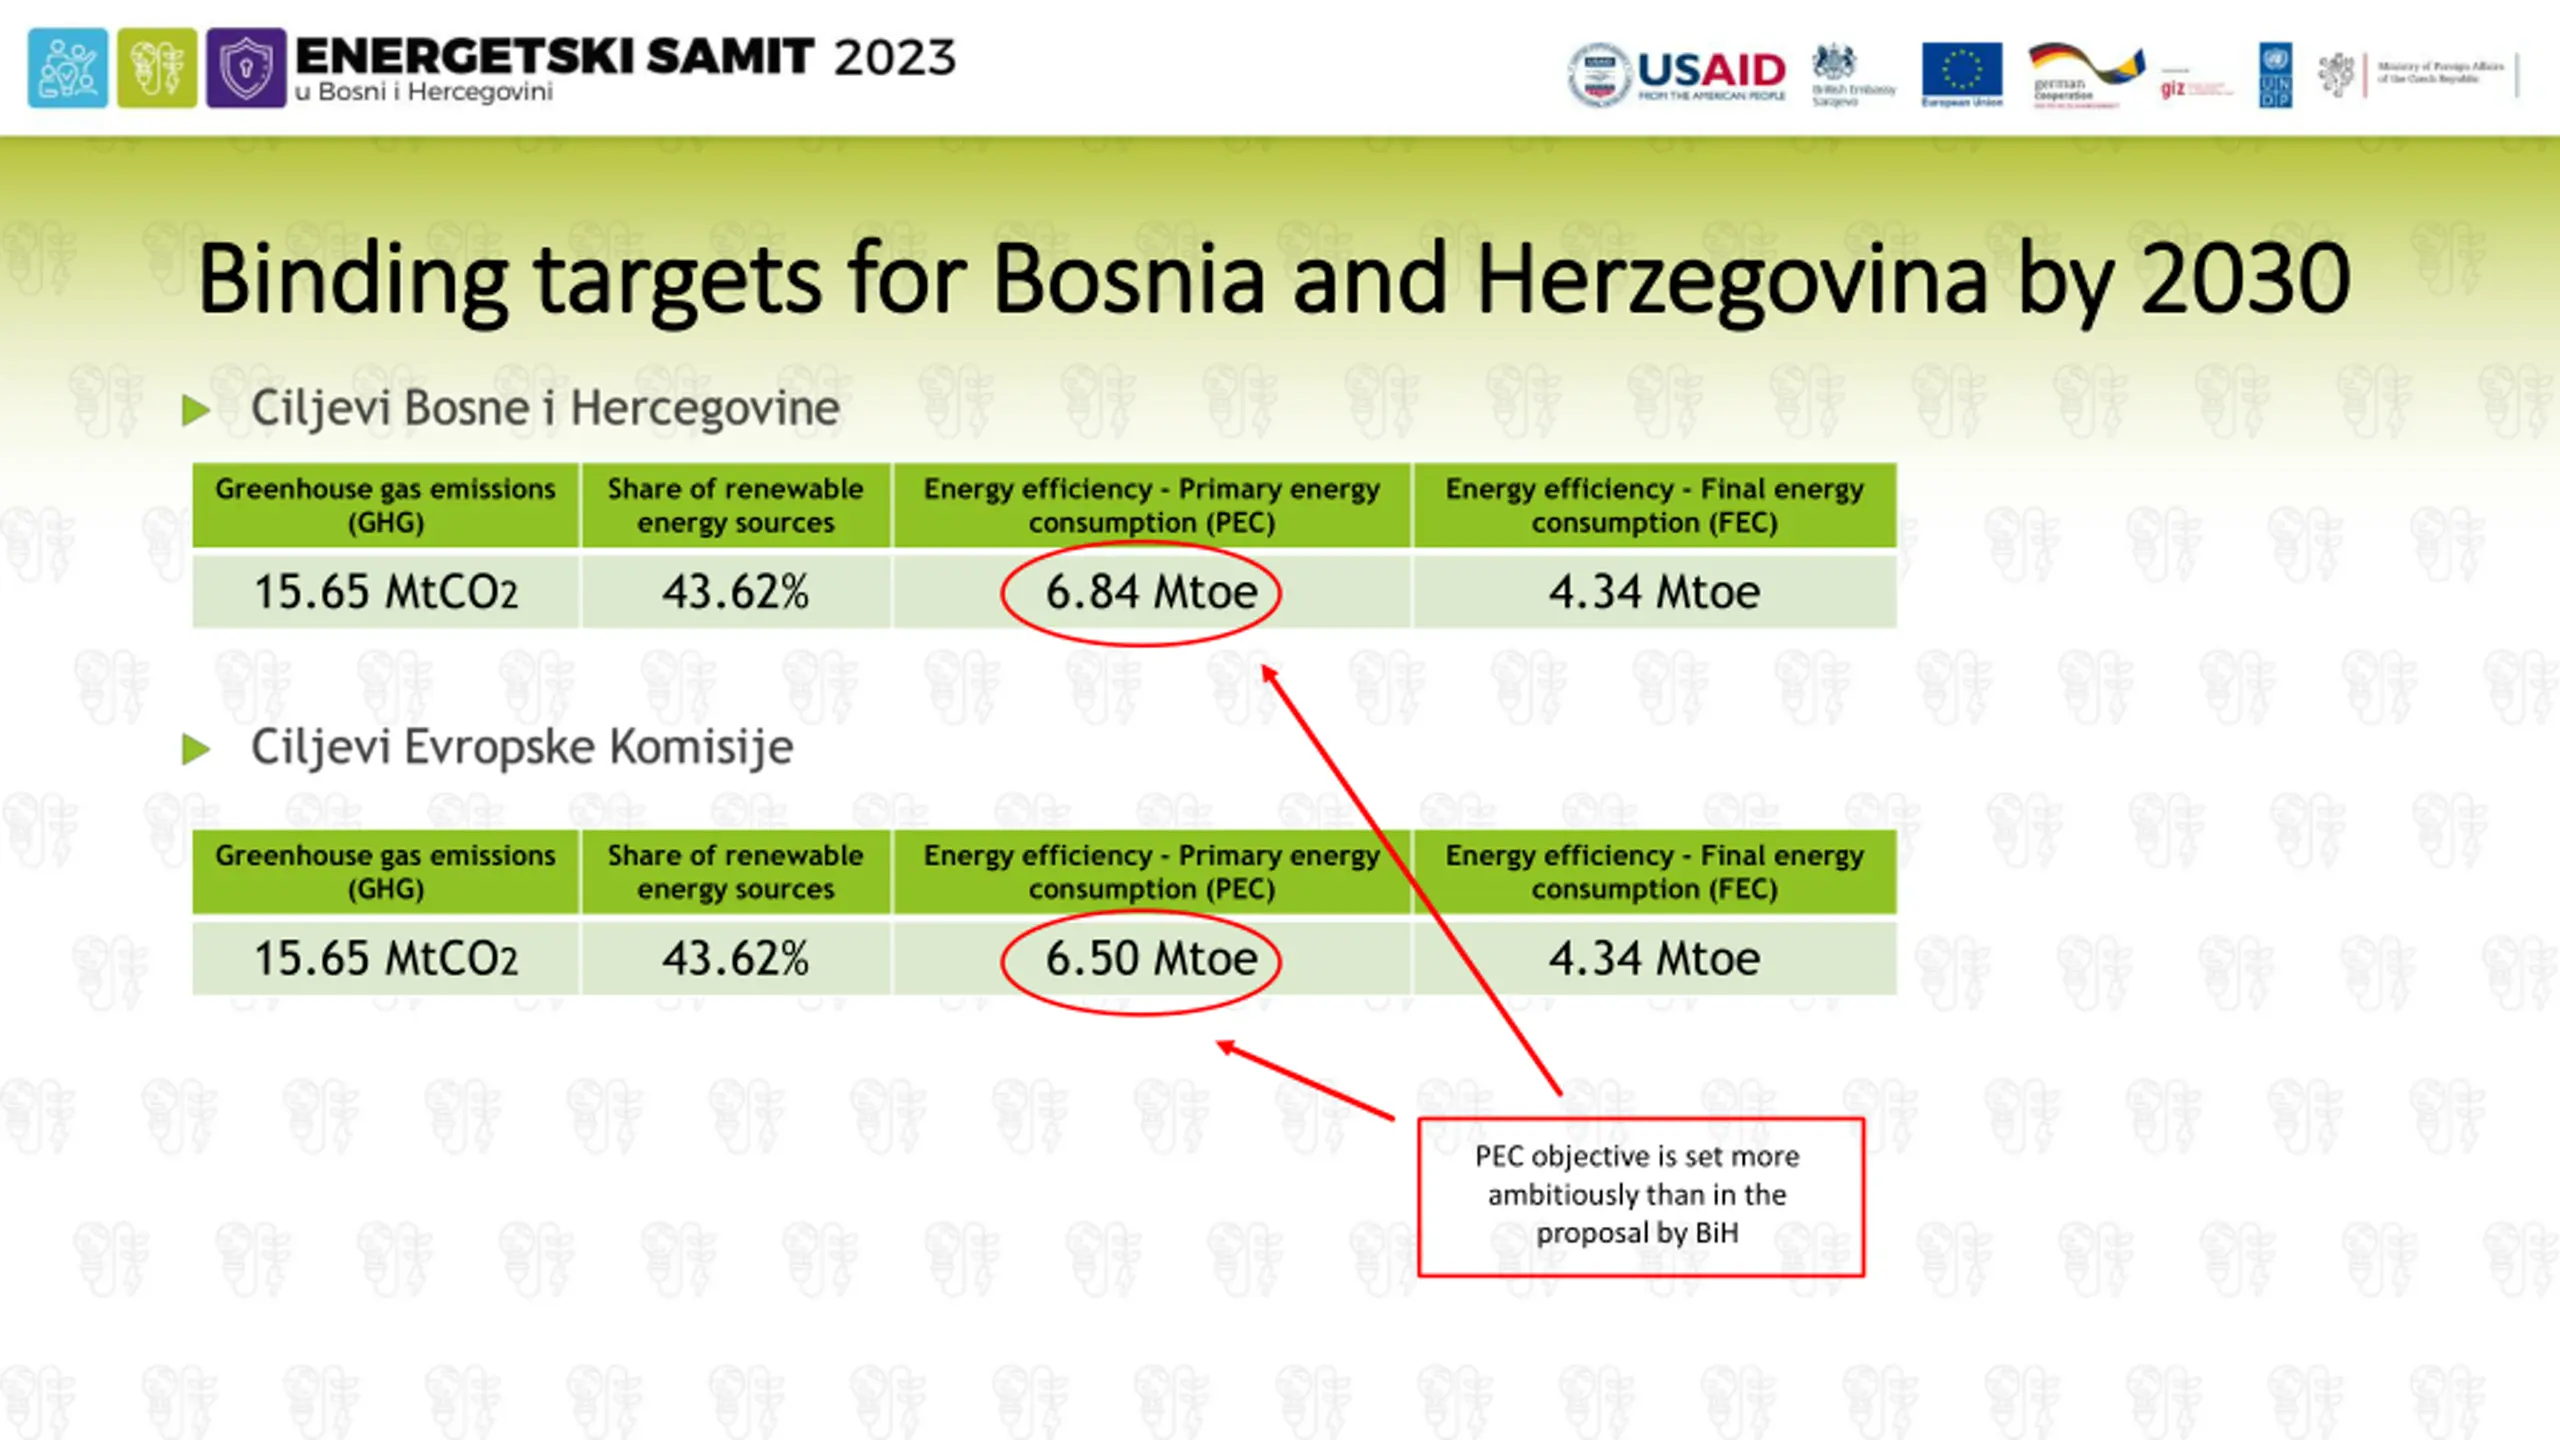Click the European Union flag logo

point(1962,74)
